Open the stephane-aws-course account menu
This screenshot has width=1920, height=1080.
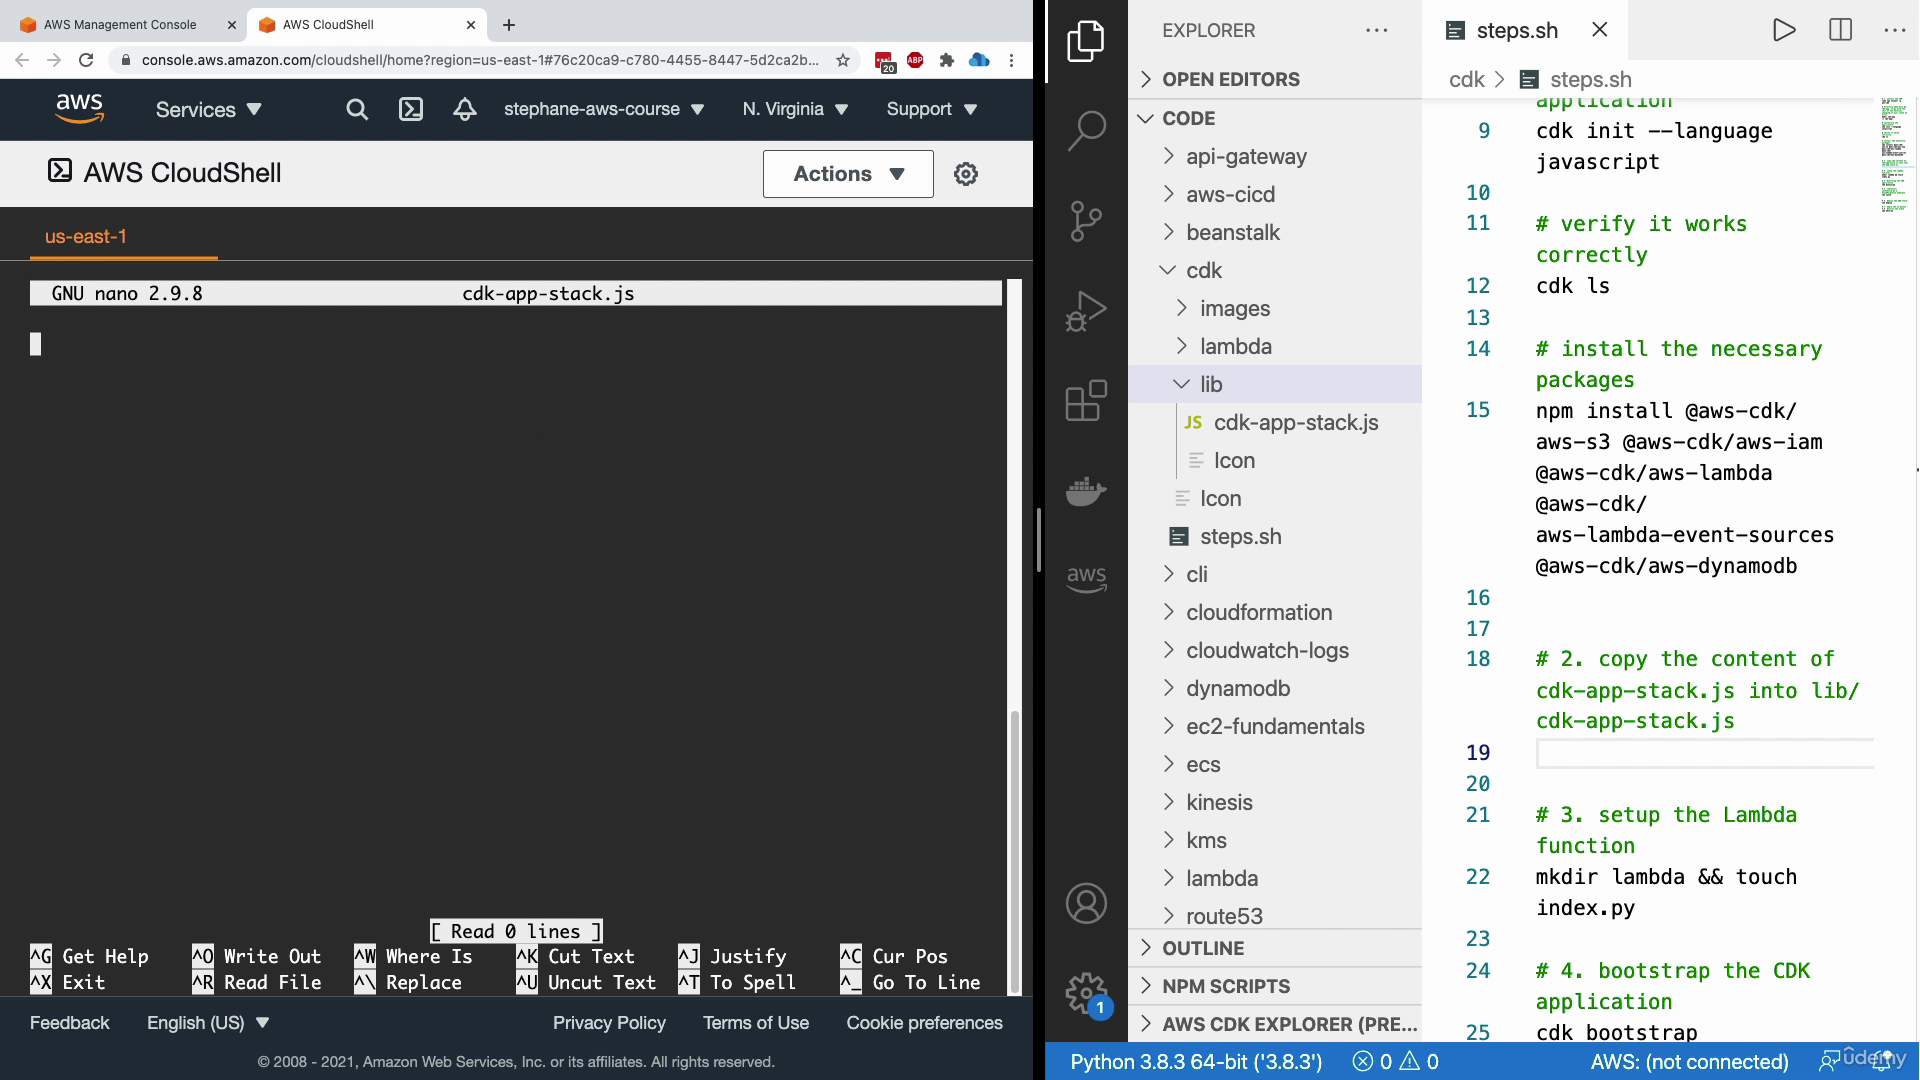tap(604, 110)
